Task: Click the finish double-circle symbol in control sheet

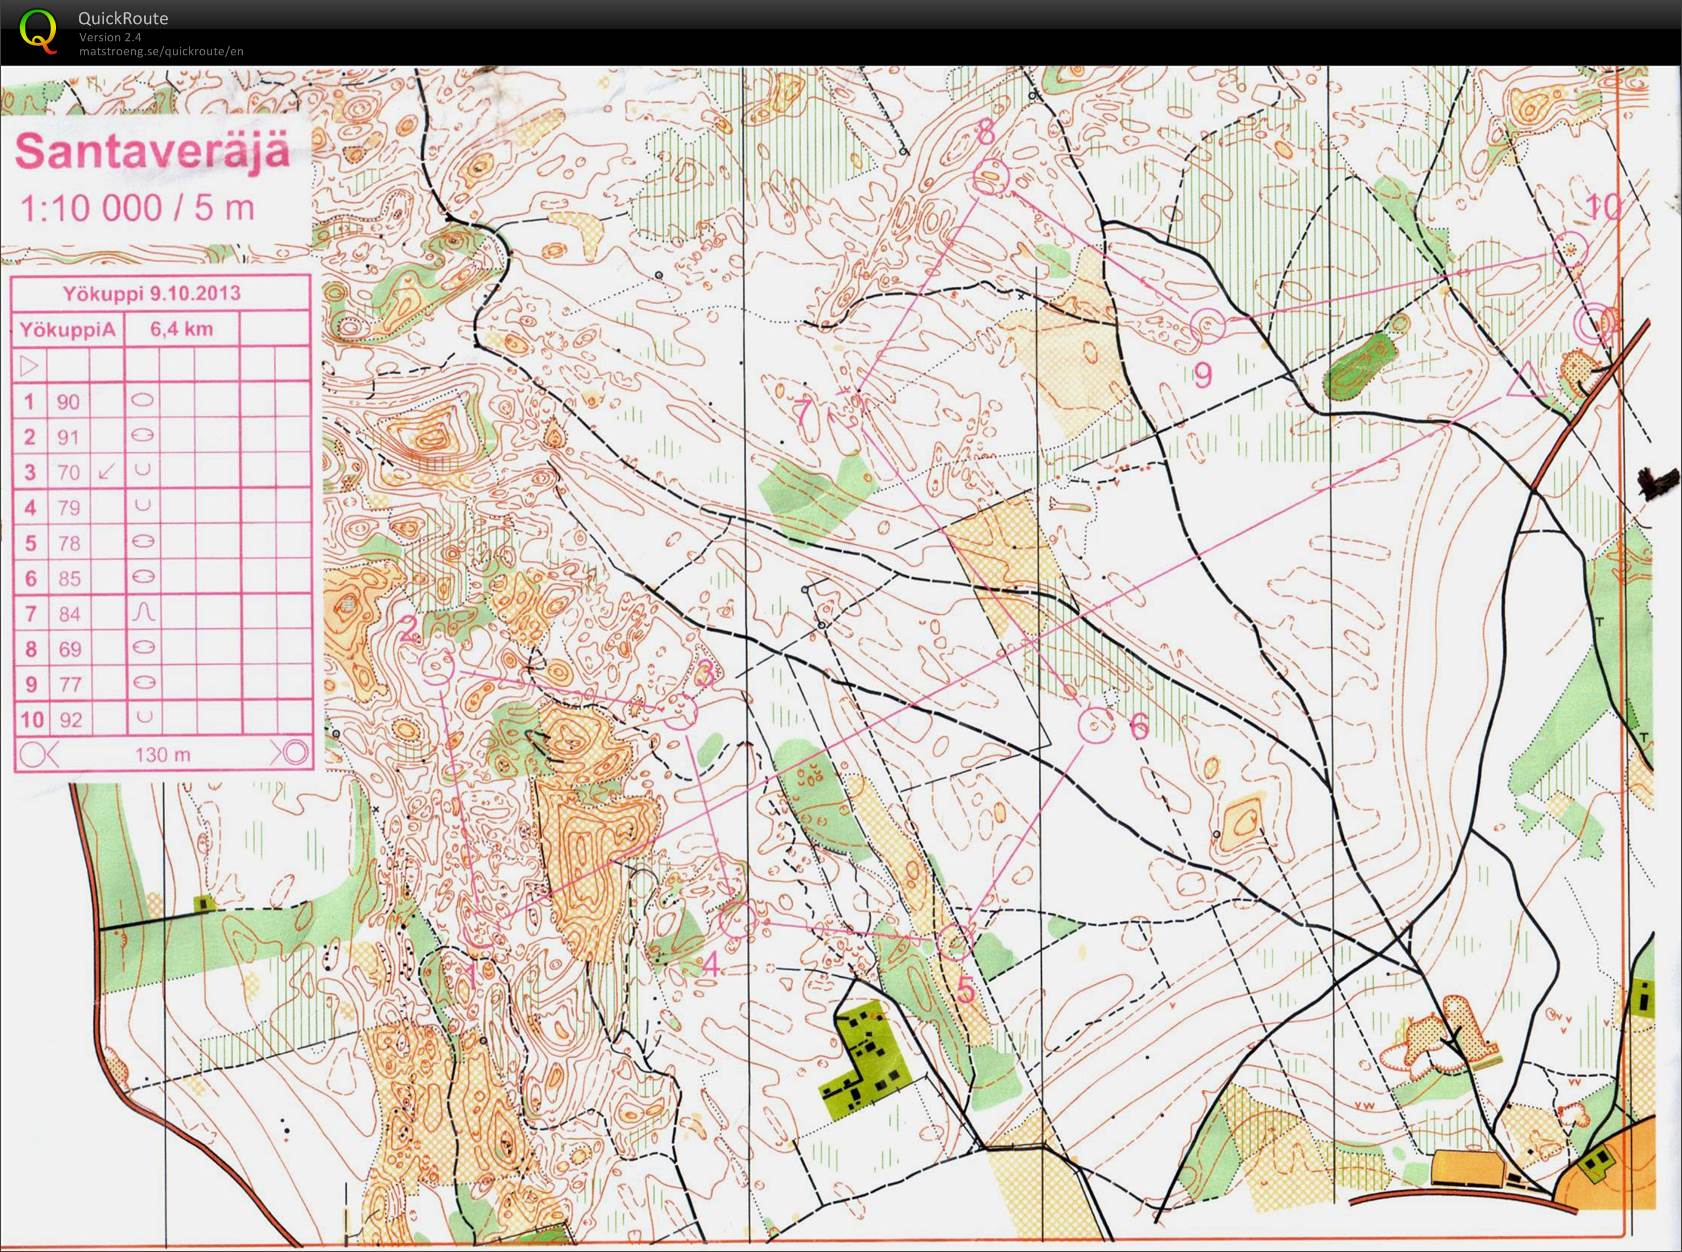Action: pos(294,752)
